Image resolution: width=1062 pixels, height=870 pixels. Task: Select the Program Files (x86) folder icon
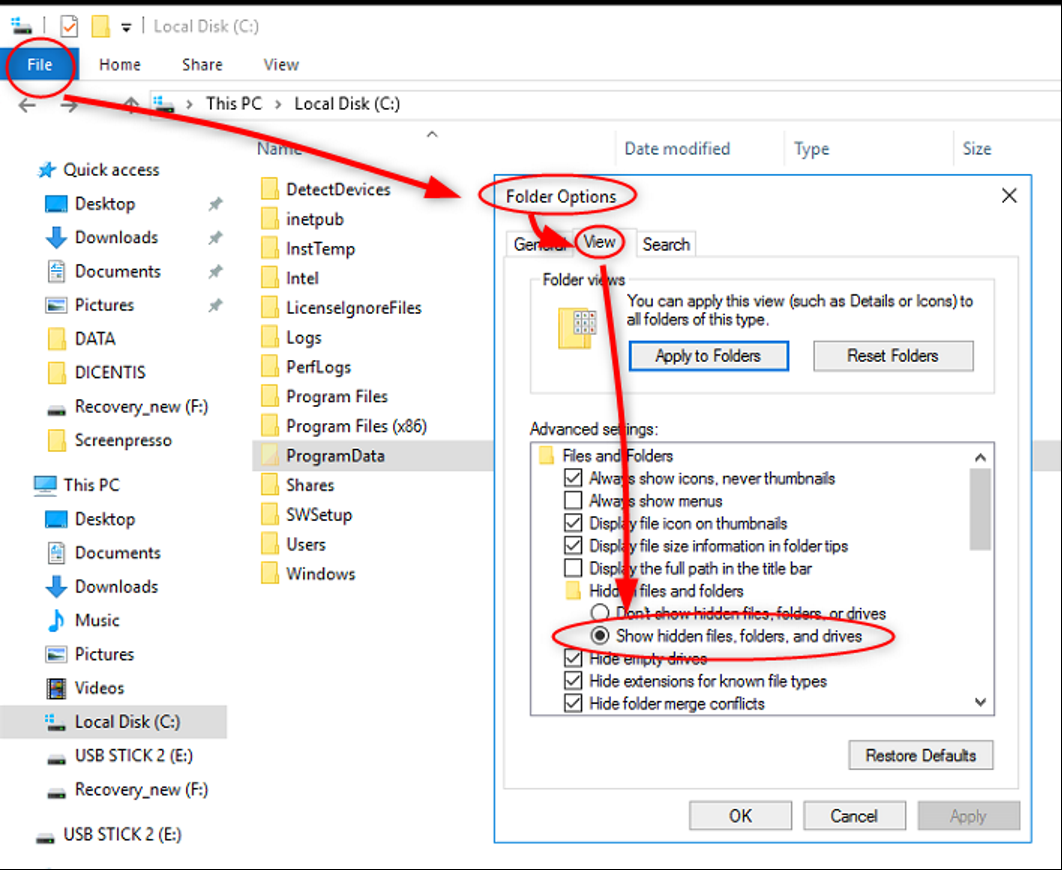point(270,426)
